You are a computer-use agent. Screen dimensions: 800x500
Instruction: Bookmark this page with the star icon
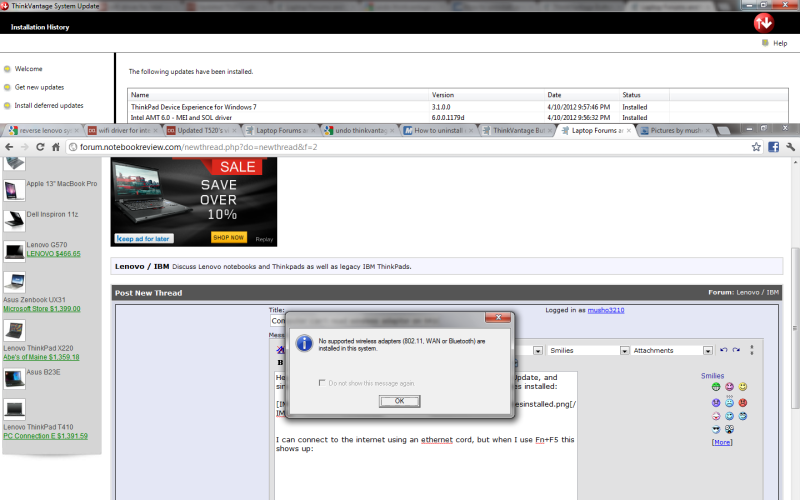coord(756,147)
